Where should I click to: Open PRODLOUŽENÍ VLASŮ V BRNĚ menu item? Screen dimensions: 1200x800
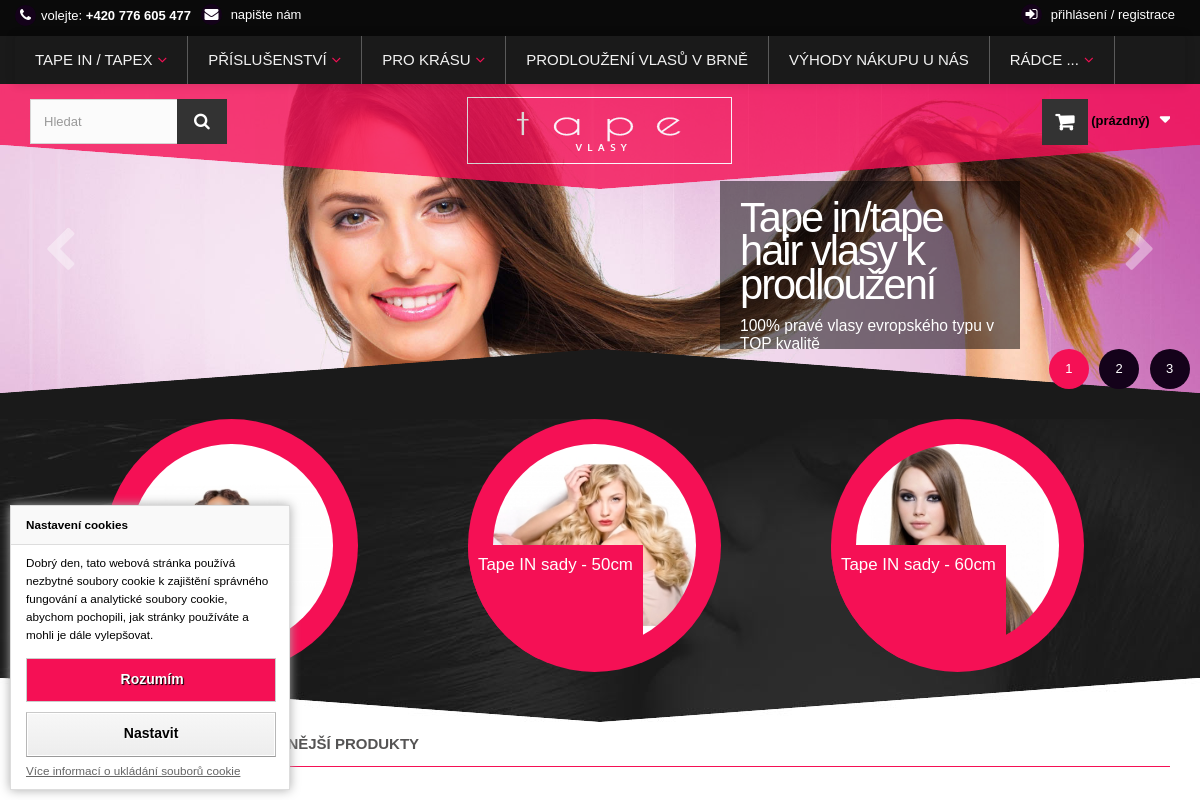point(636,60)
